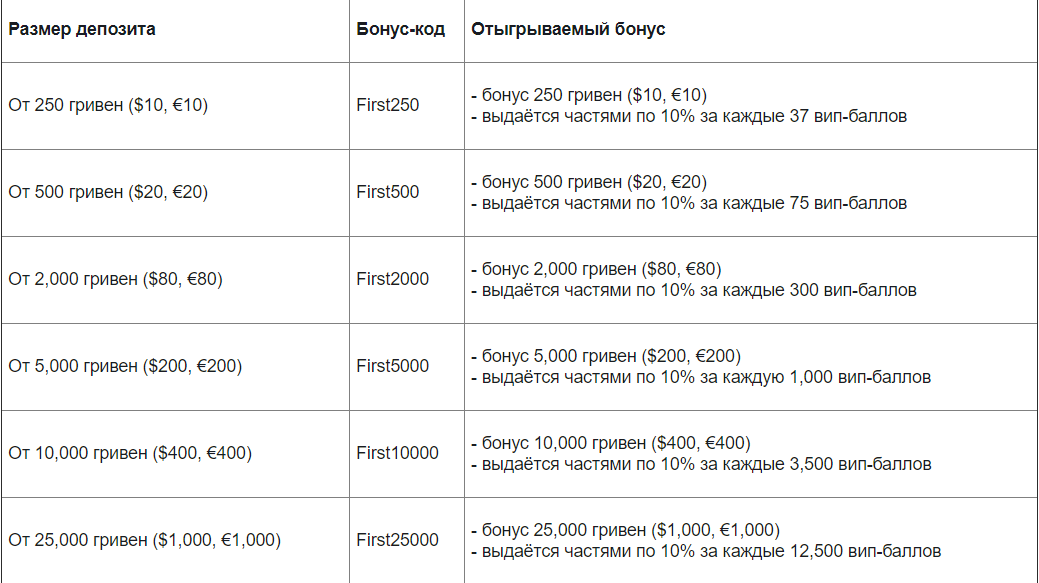Select the First5000 bonus code

392,366
